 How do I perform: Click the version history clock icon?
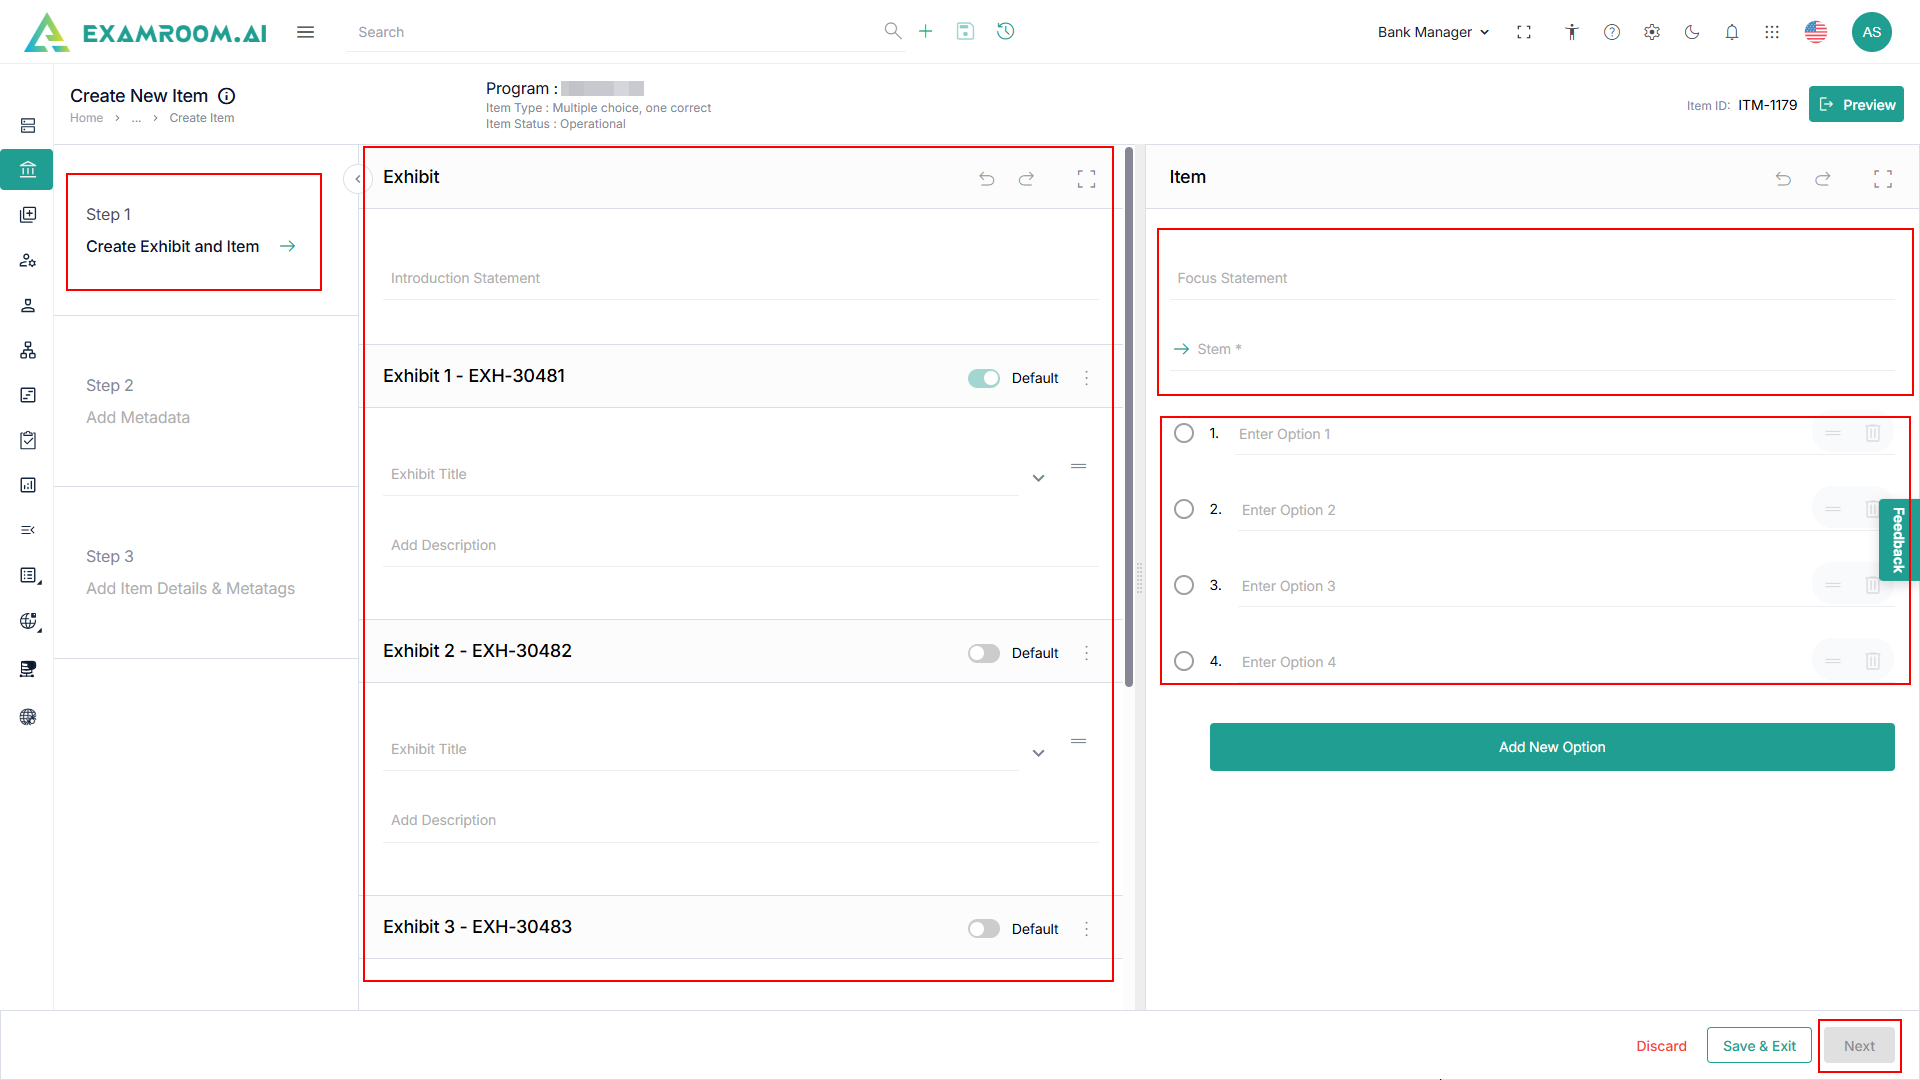pyautogui.click(x=1005, y=31)
